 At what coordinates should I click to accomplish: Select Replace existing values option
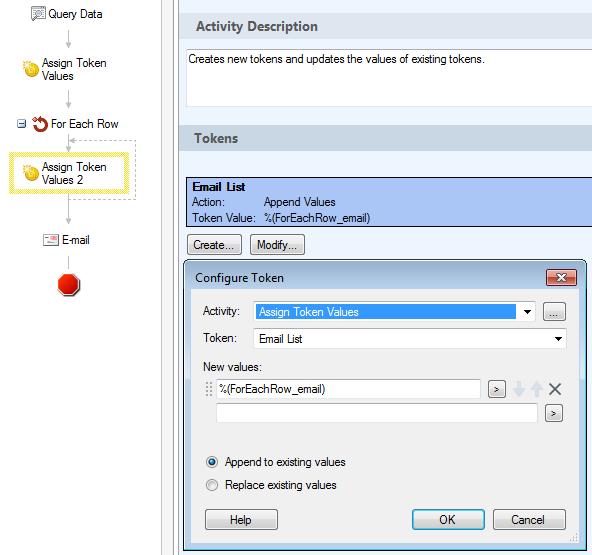point(212,485)
